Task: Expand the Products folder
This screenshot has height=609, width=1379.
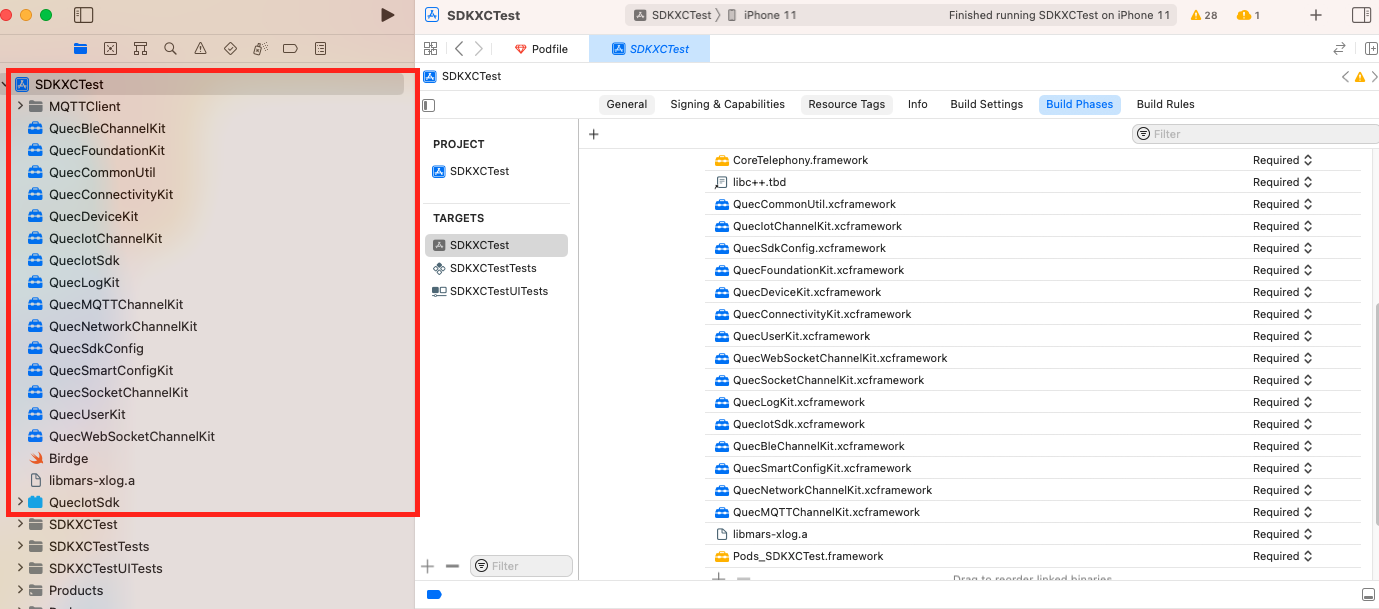Action: [20, 590]
